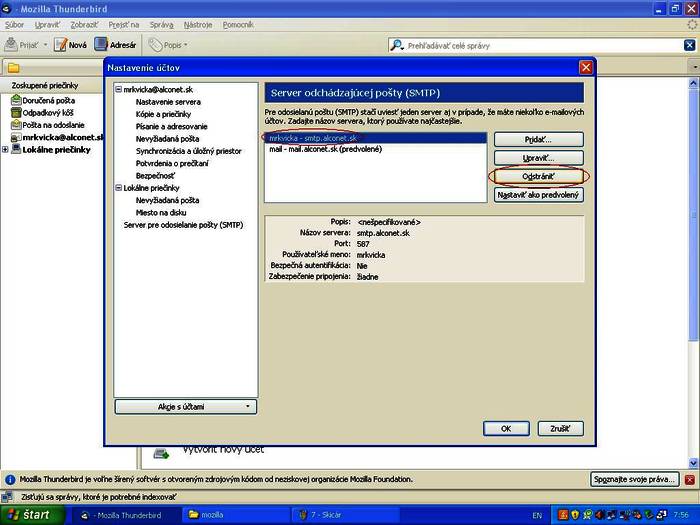
Task: Click the Pridať... button
Action: [x=538, y=139]
